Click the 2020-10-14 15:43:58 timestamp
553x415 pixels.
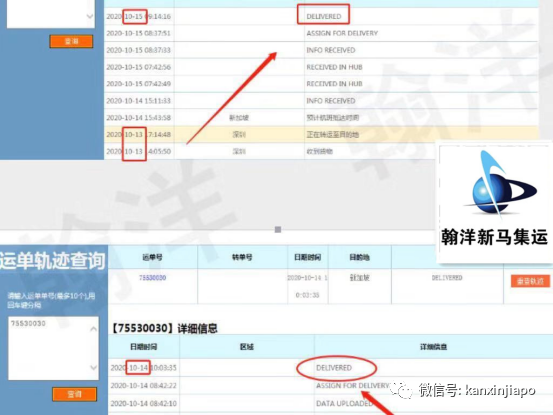coord(139,117)
